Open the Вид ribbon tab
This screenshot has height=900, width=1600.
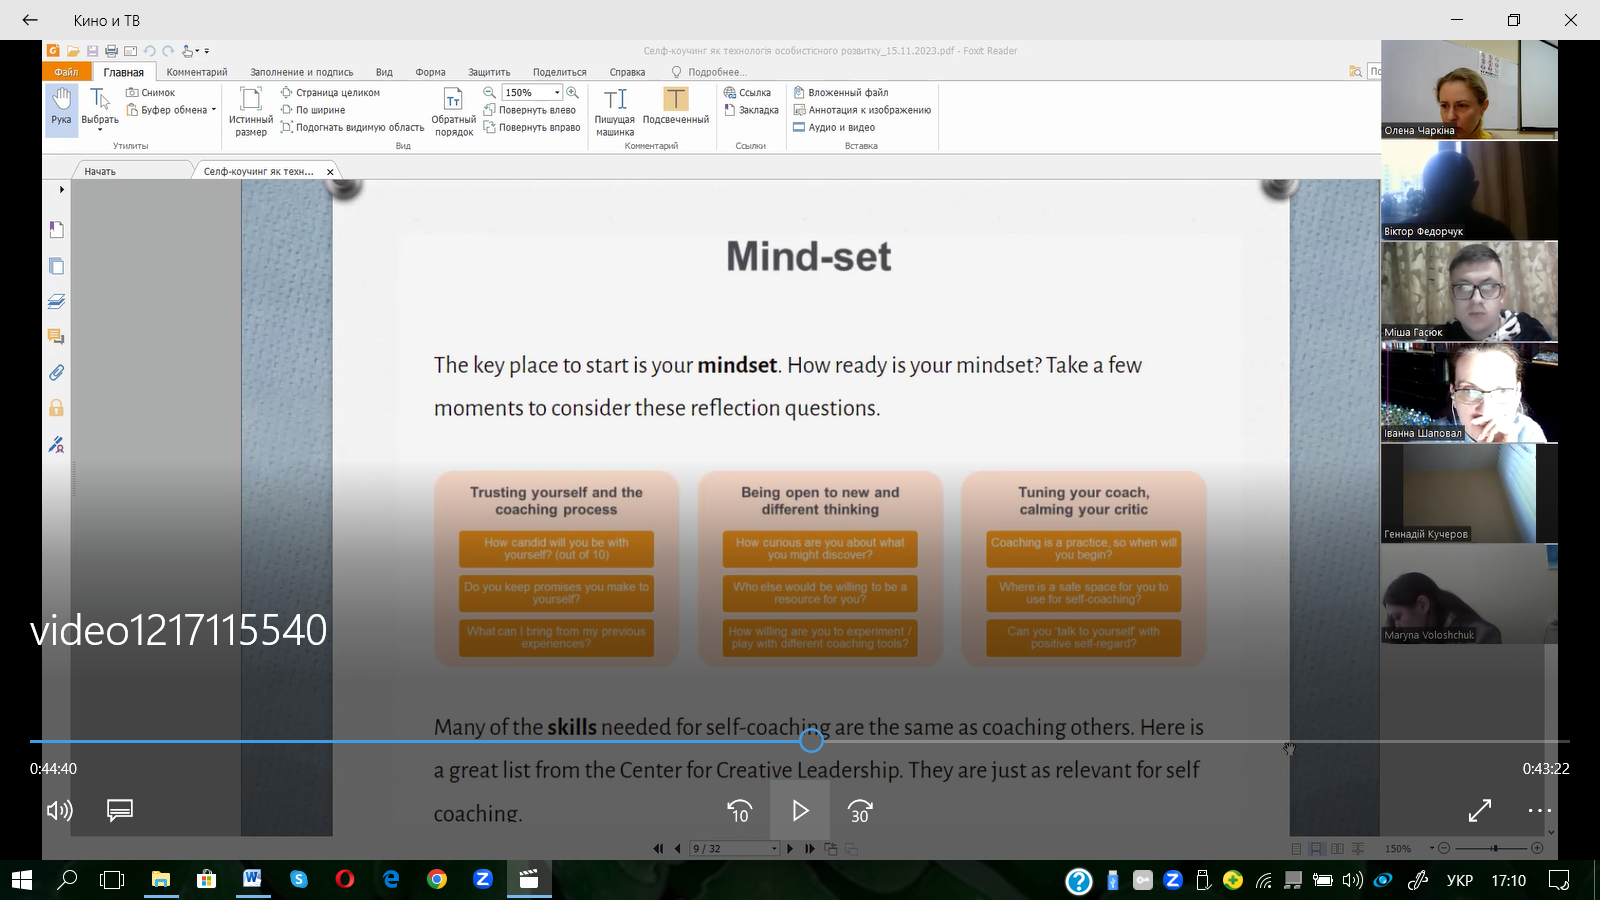[384, 72]
